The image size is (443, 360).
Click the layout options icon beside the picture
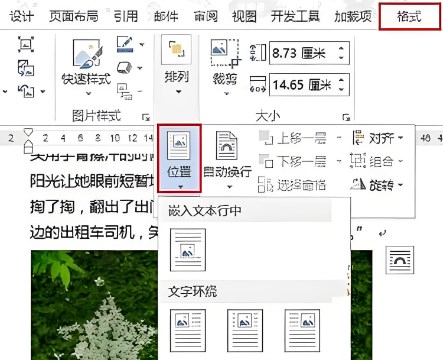tap(400, 260)
